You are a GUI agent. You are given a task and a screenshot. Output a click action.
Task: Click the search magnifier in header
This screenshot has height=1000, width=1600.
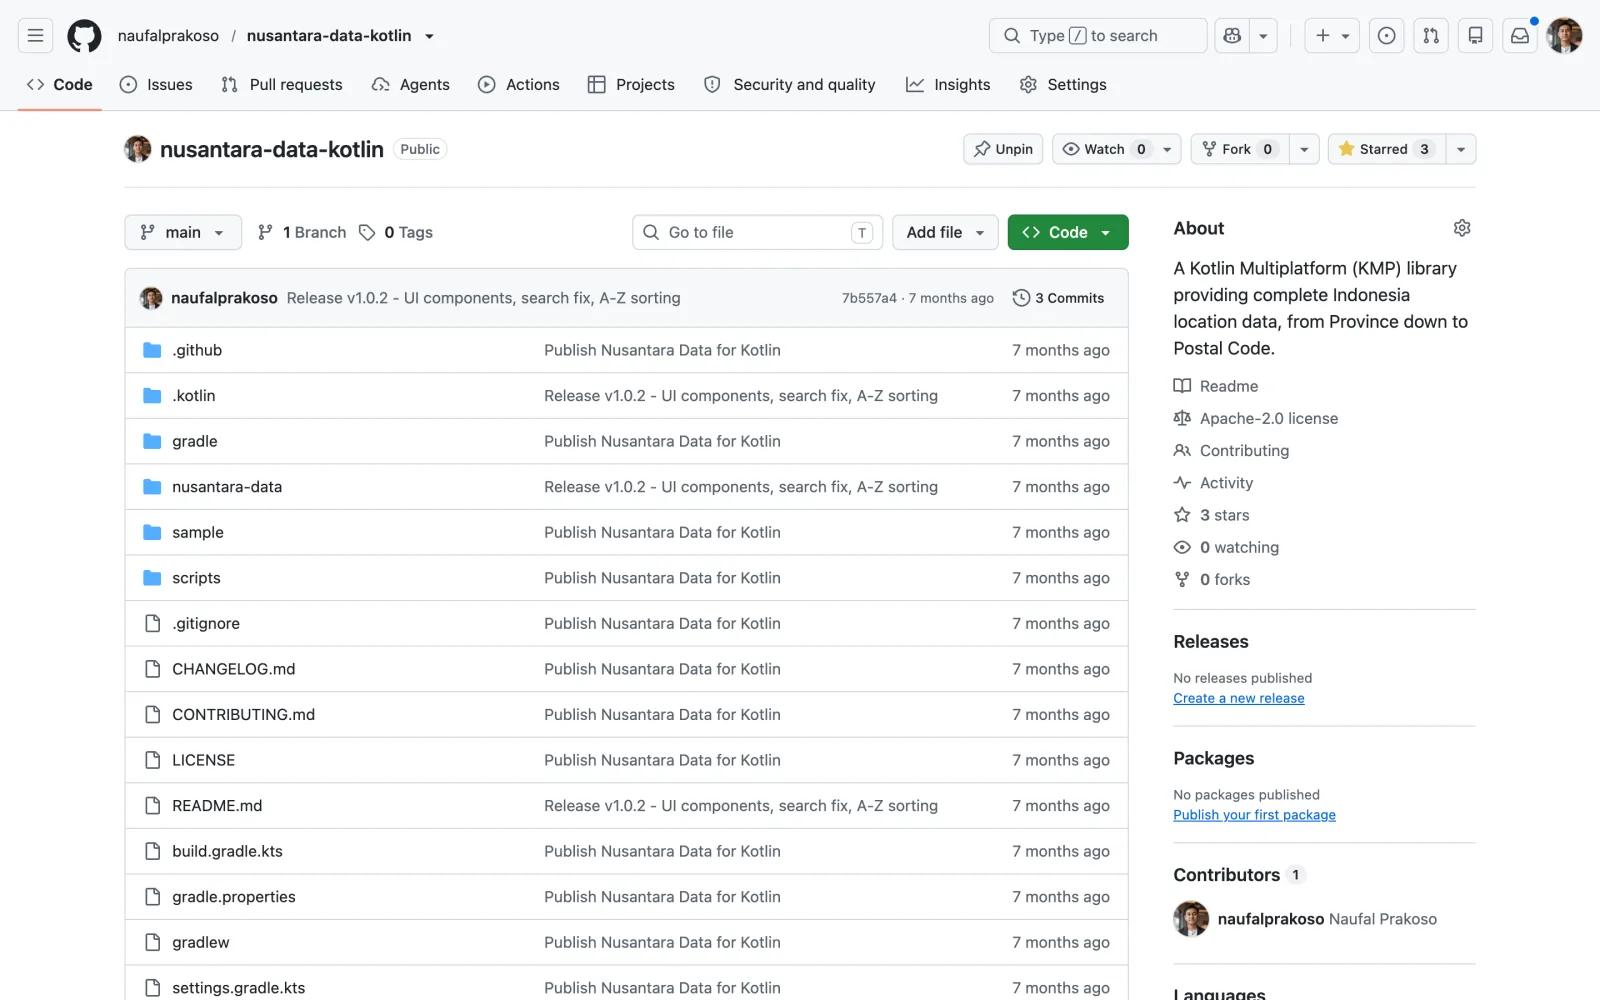coord(1012,36)
